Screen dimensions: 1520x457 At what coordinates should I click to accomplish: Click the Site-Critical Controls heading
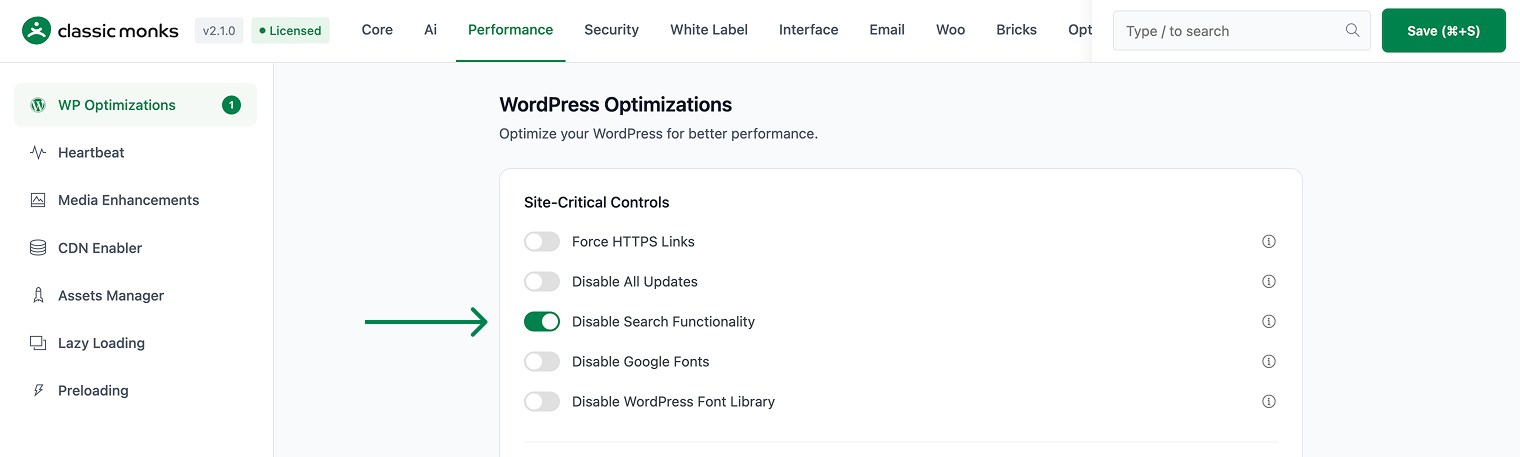coord(597,202)
